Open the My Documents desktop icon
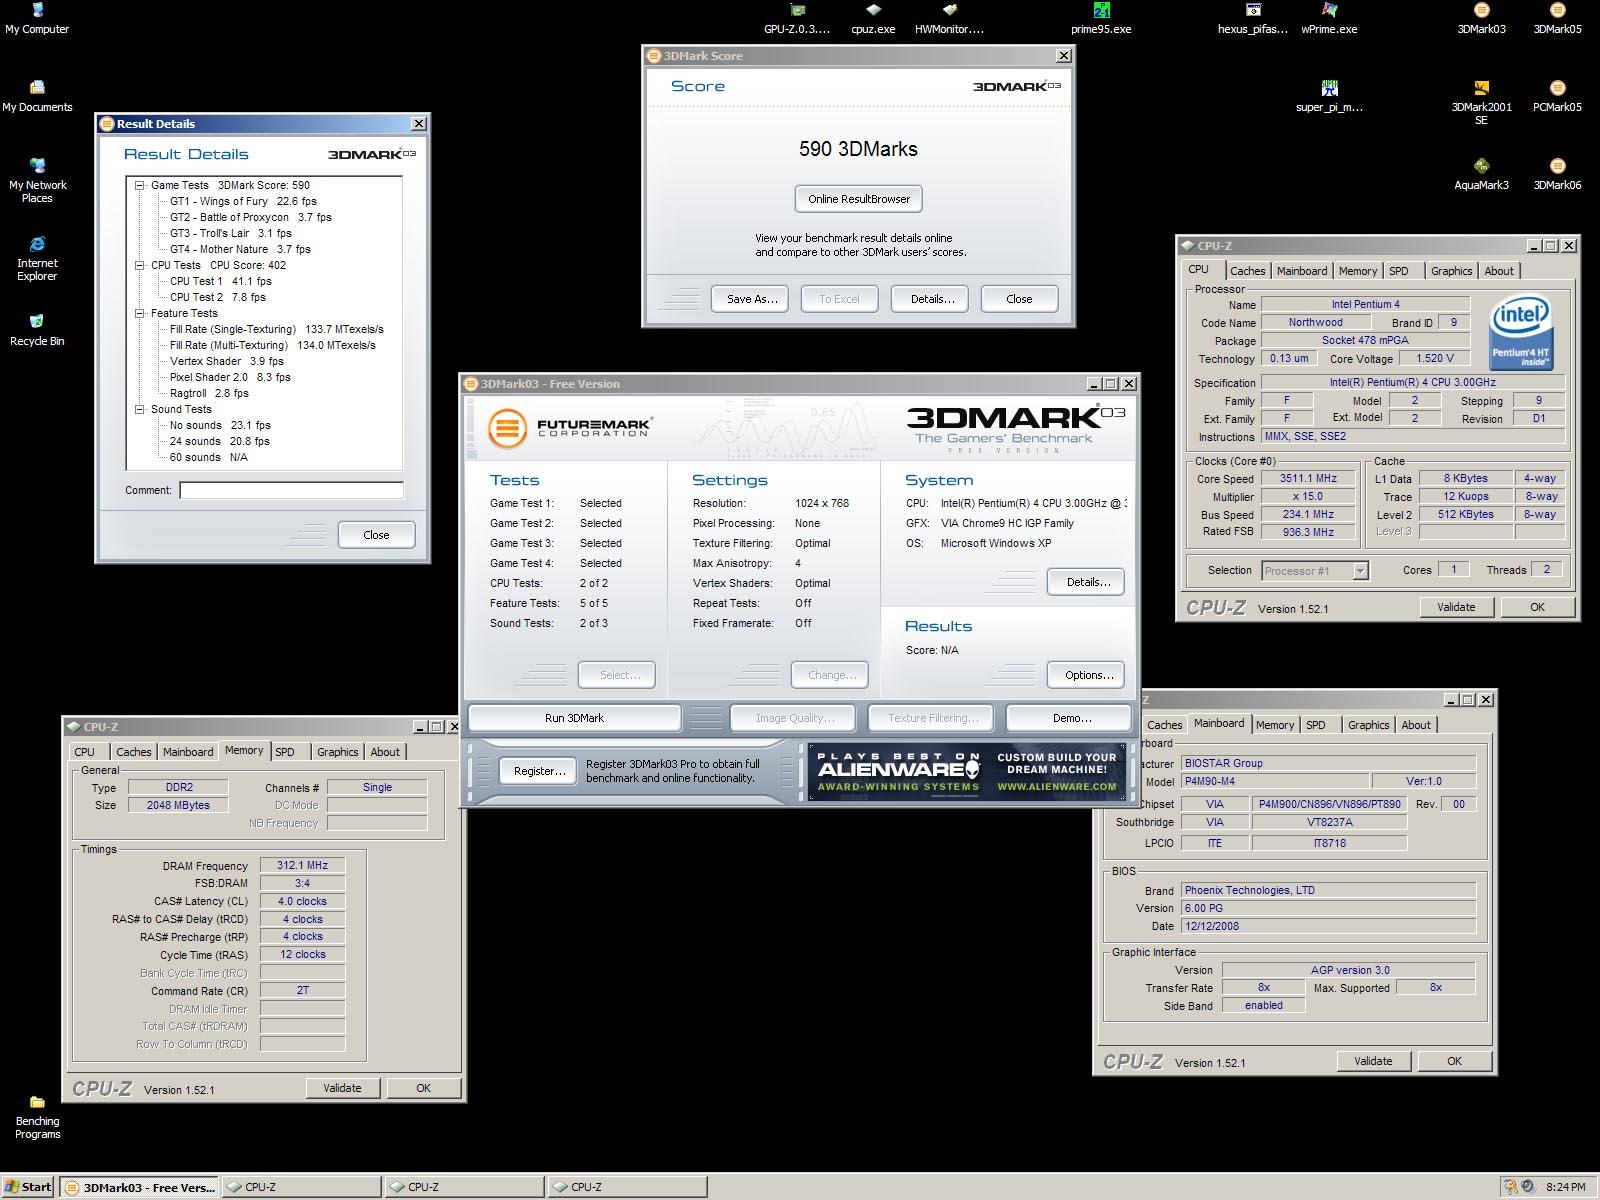 (37, 96)
